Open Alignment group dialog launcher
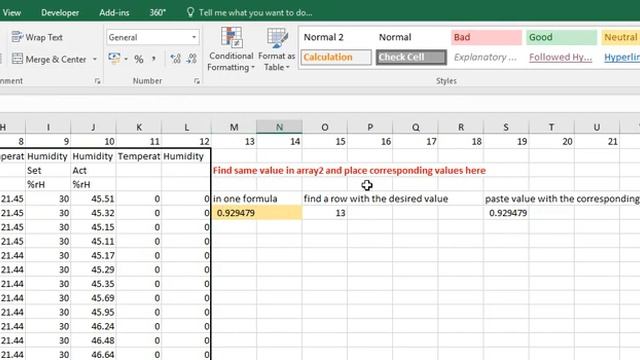 [x=97, y=81]
